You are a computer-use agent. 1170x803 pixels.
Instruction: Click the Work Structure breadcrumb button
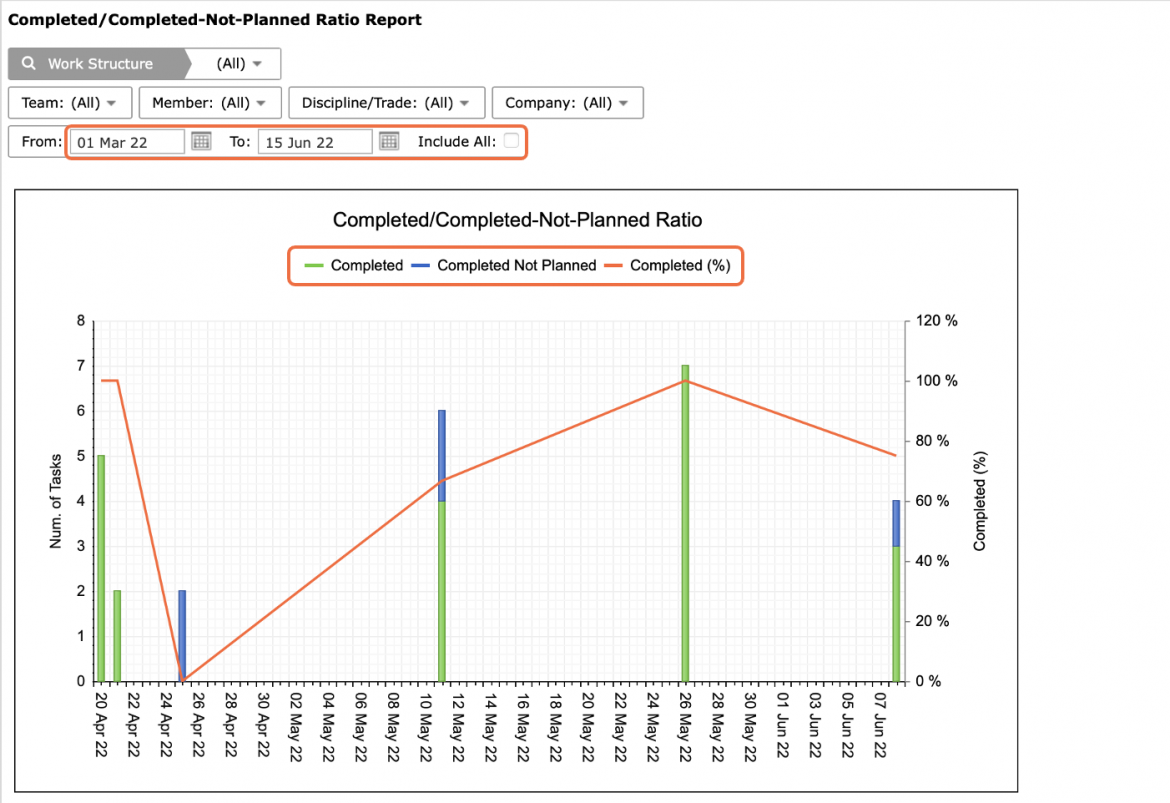[x=97, y=63]
